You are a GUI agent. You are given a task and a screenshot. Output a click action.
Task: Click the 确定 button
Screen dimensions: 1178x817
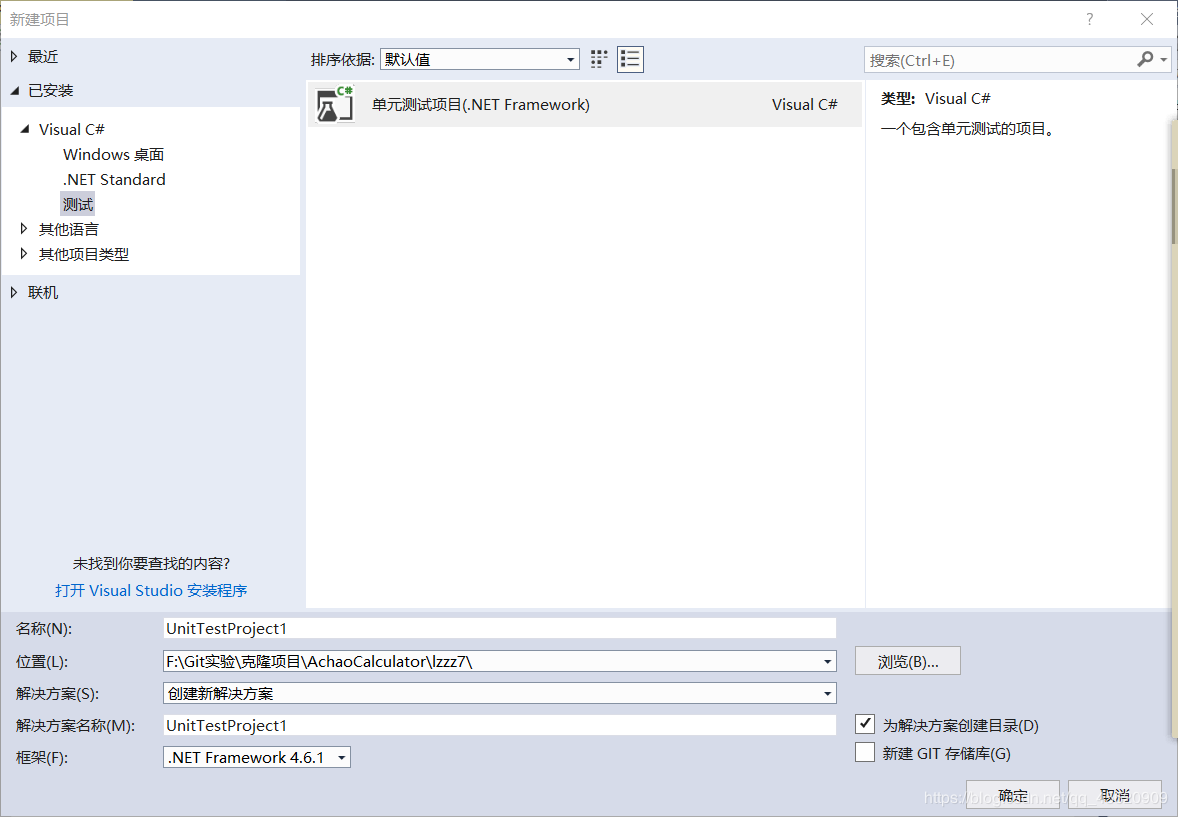tap(1013, 794)
